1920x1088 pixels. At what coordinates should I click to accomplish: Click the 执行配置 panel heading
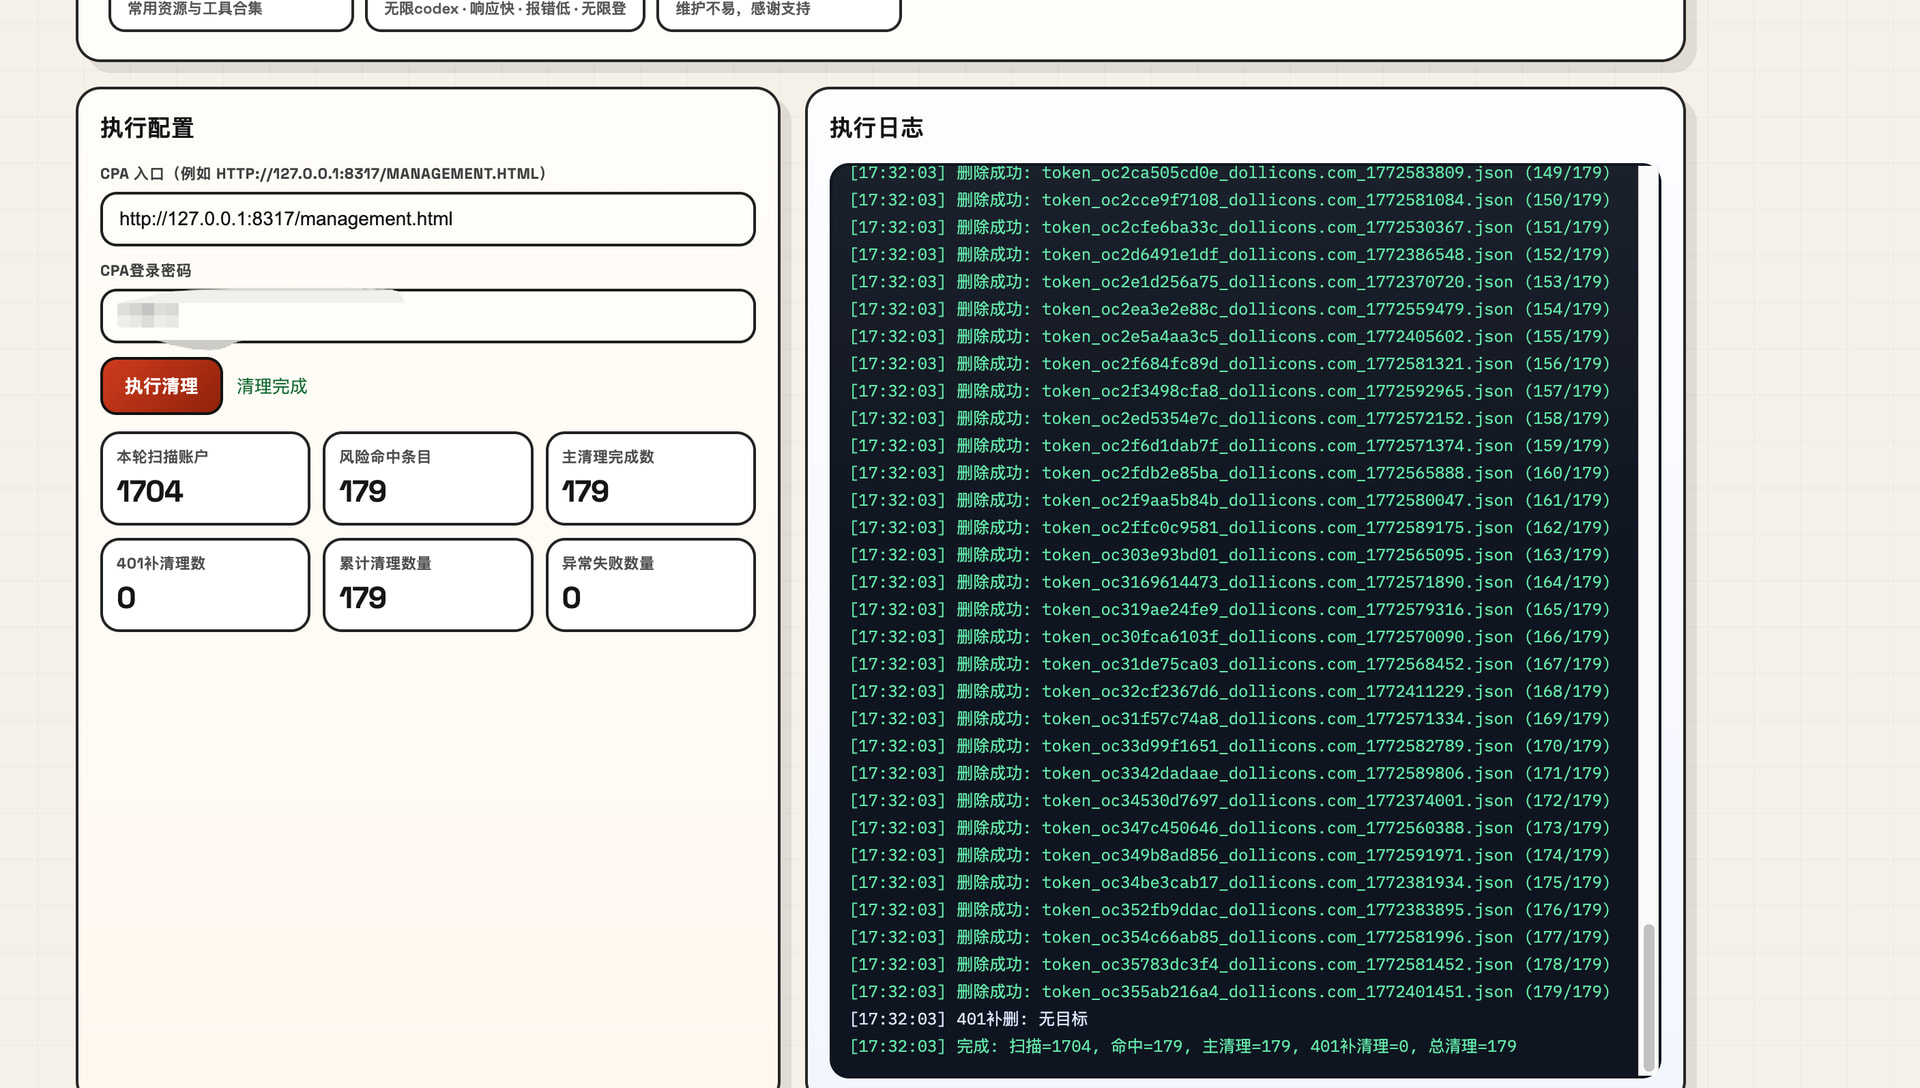[147, 128]
